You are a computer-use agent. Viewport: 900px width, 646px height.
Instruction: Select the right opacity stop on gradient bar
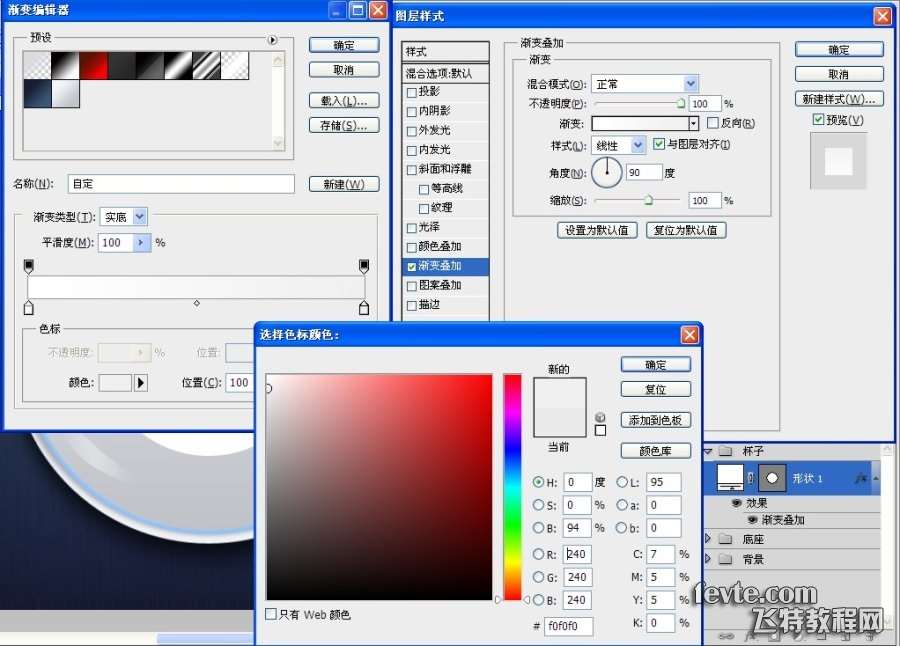point(364,266)
